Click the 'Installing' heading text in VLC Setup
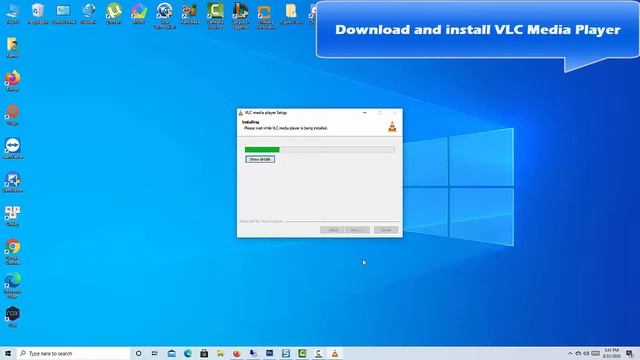The height and width of the screenshot is (360, 640). (x=250, y=122)
